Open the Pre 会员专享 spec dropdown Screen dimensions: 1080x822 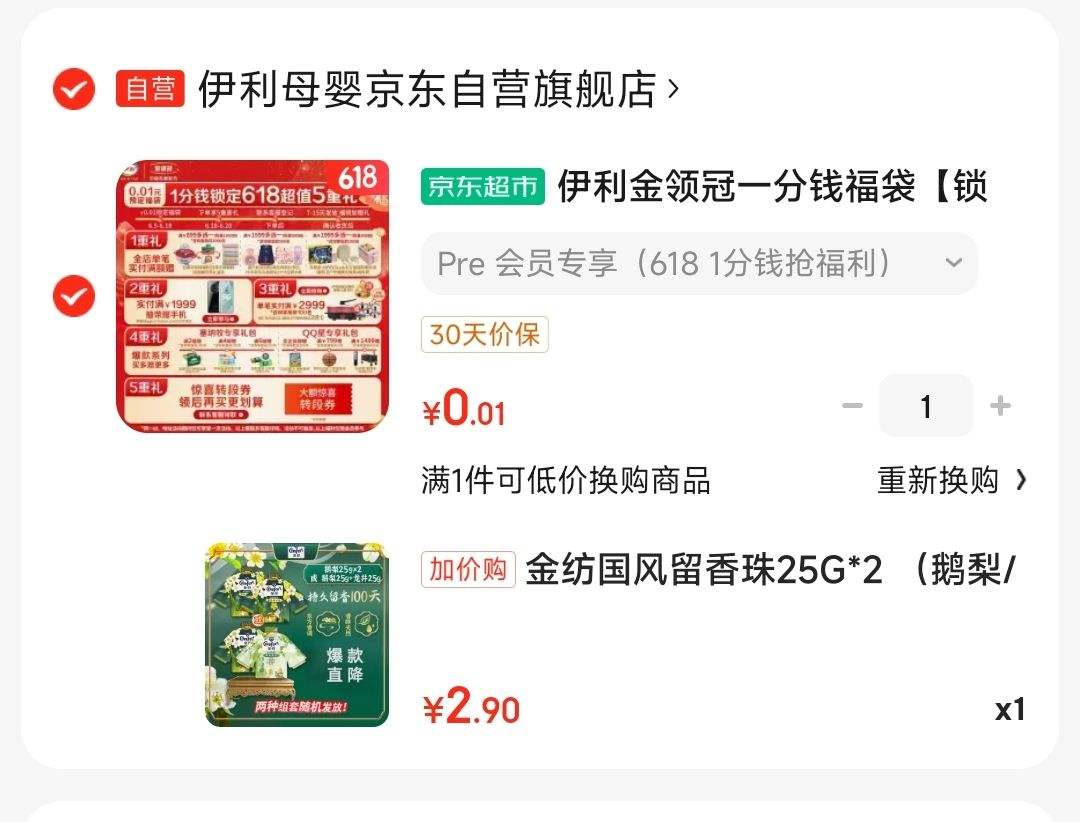point(699,263)
